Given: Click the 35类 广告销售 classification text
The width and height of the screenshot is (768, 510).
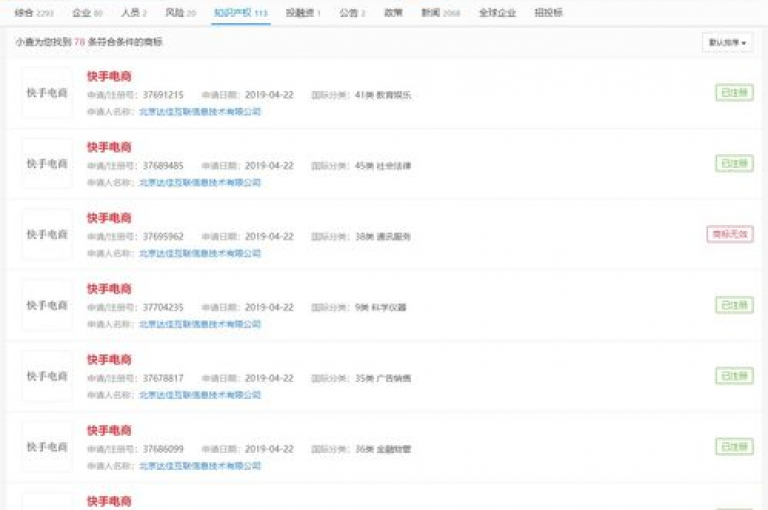Looking at the screenshot, I should click(x=383, y=378).
